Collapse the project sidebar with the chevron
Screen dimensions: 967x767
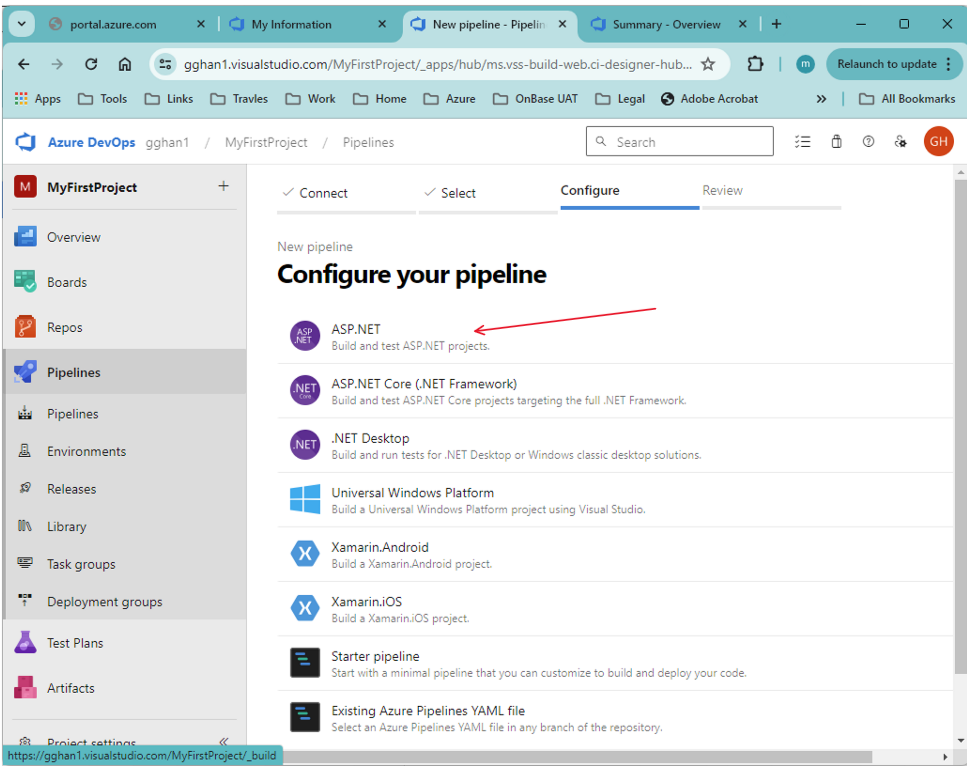tap(226, 742)
